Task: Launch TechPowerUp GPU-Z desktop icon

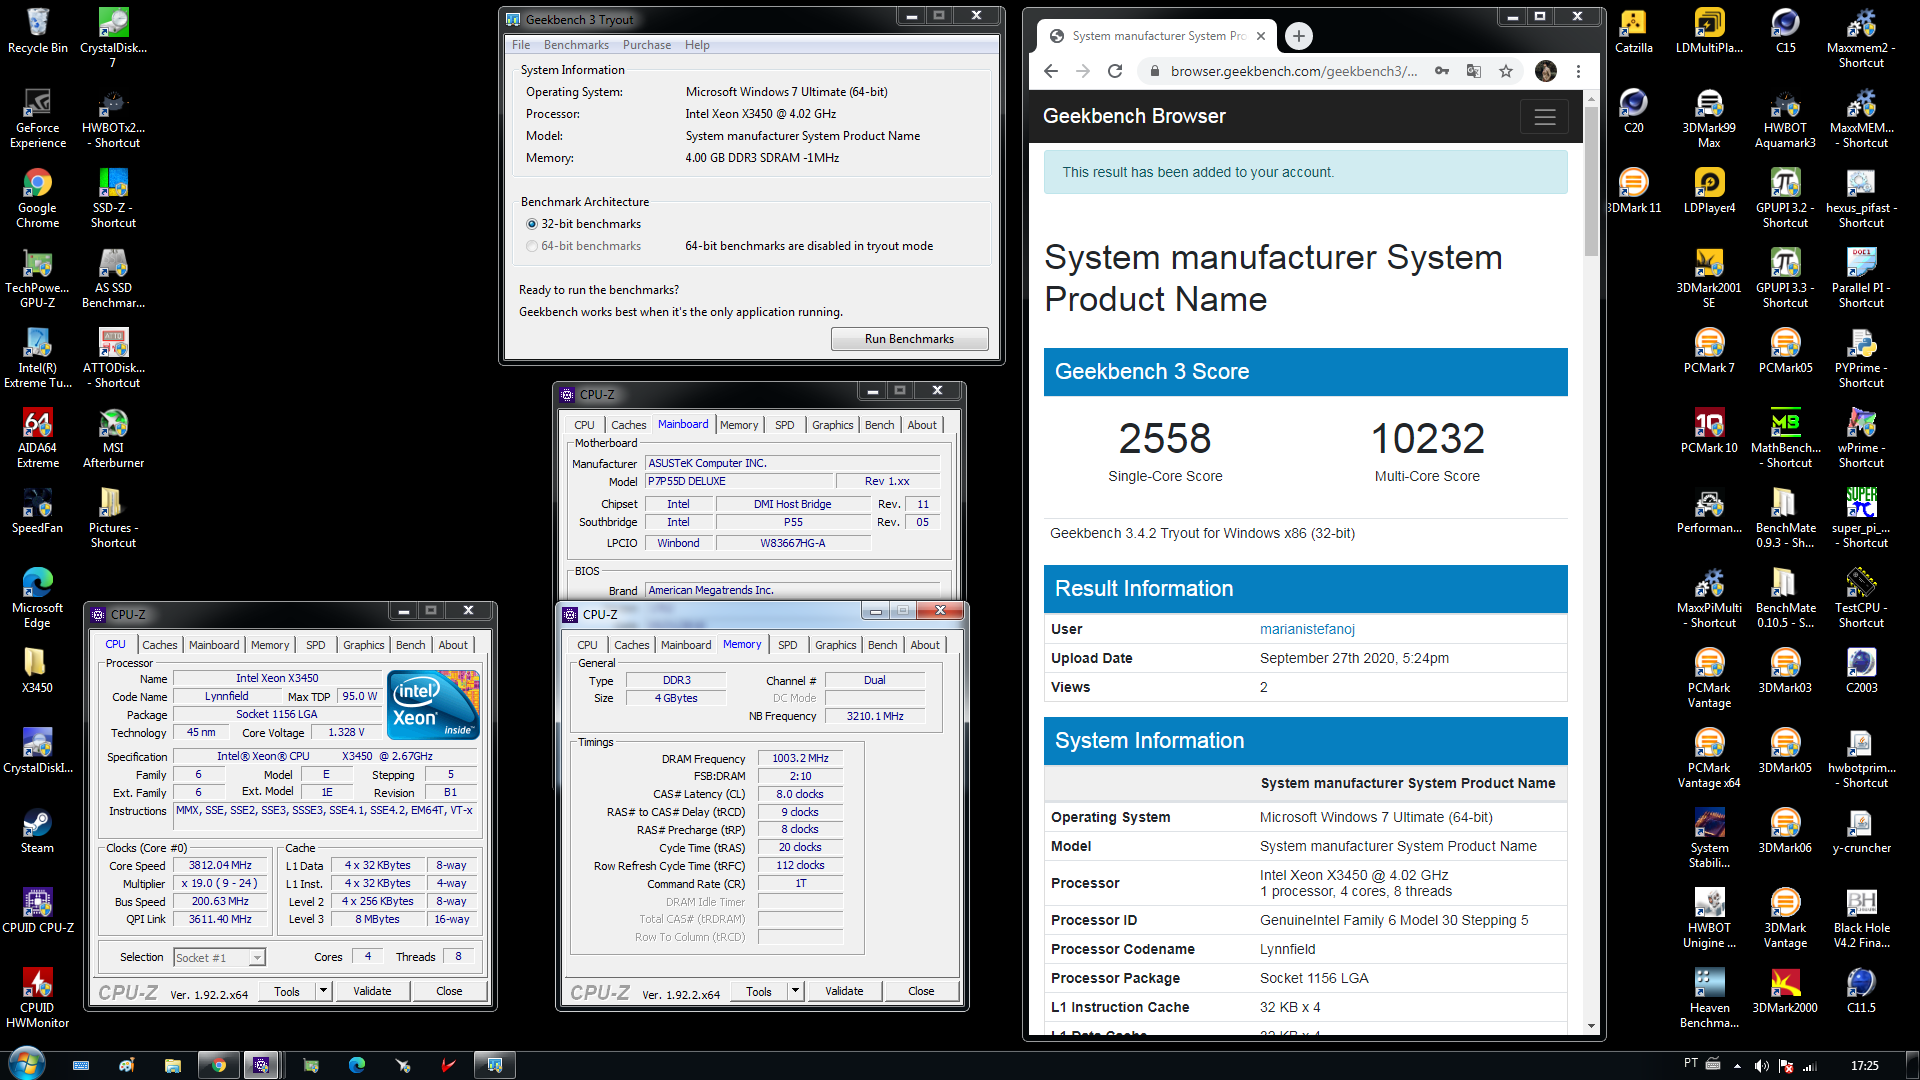Action: pos(37,277)
